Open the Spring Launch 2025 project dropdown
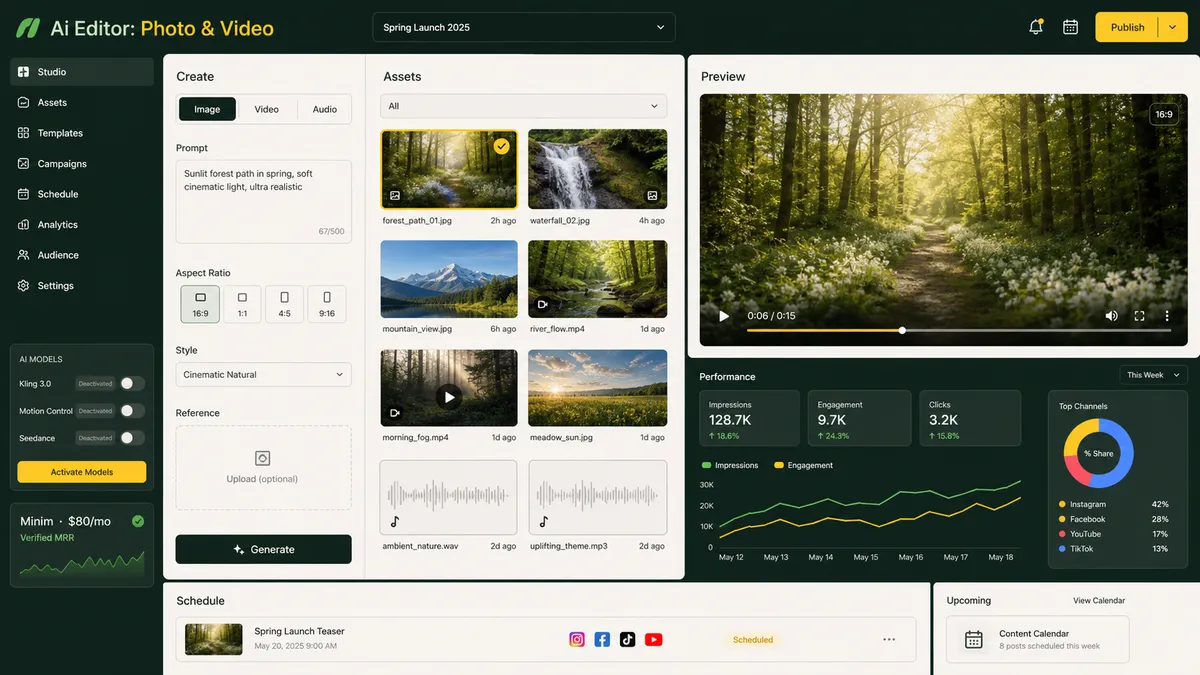The height and width of the screenshot is (675, 1200). tap(523, 27)
